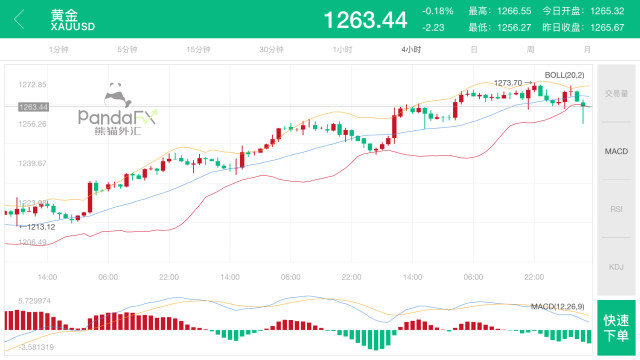This screenshot has width=640, height=360.
Task: Click the 1263.44 current price marker
Action: pos(33,107)
